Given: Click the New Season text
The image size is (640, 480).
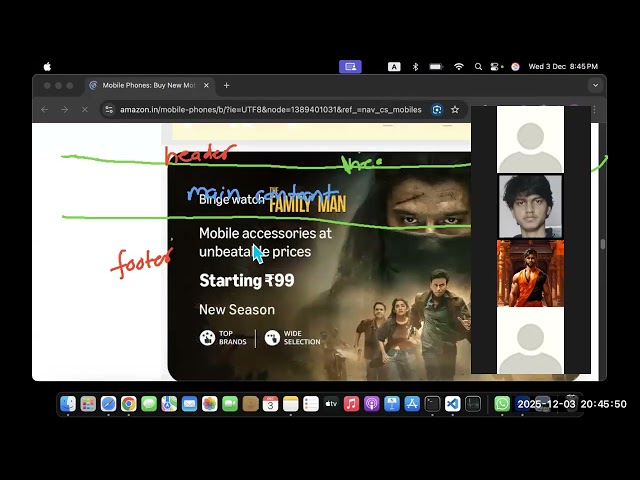Looking at the screenshot, I should [237, 309].
